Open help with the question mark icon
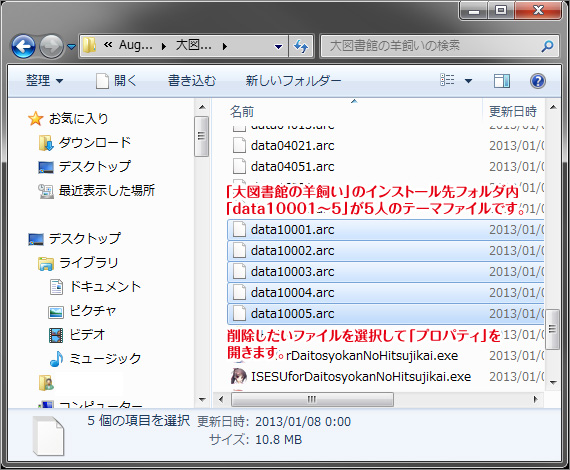This screenshot has width=570, height=470. click(538, 81)
